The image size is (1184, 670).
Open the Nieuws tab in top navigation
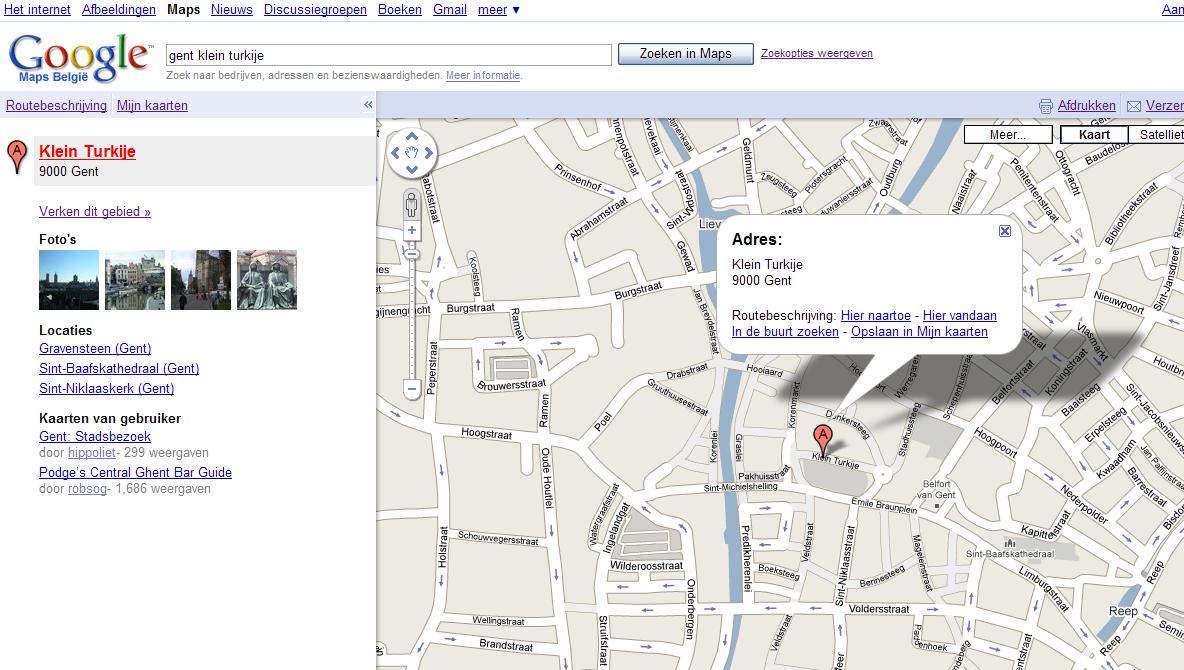(x=232, y=10)
